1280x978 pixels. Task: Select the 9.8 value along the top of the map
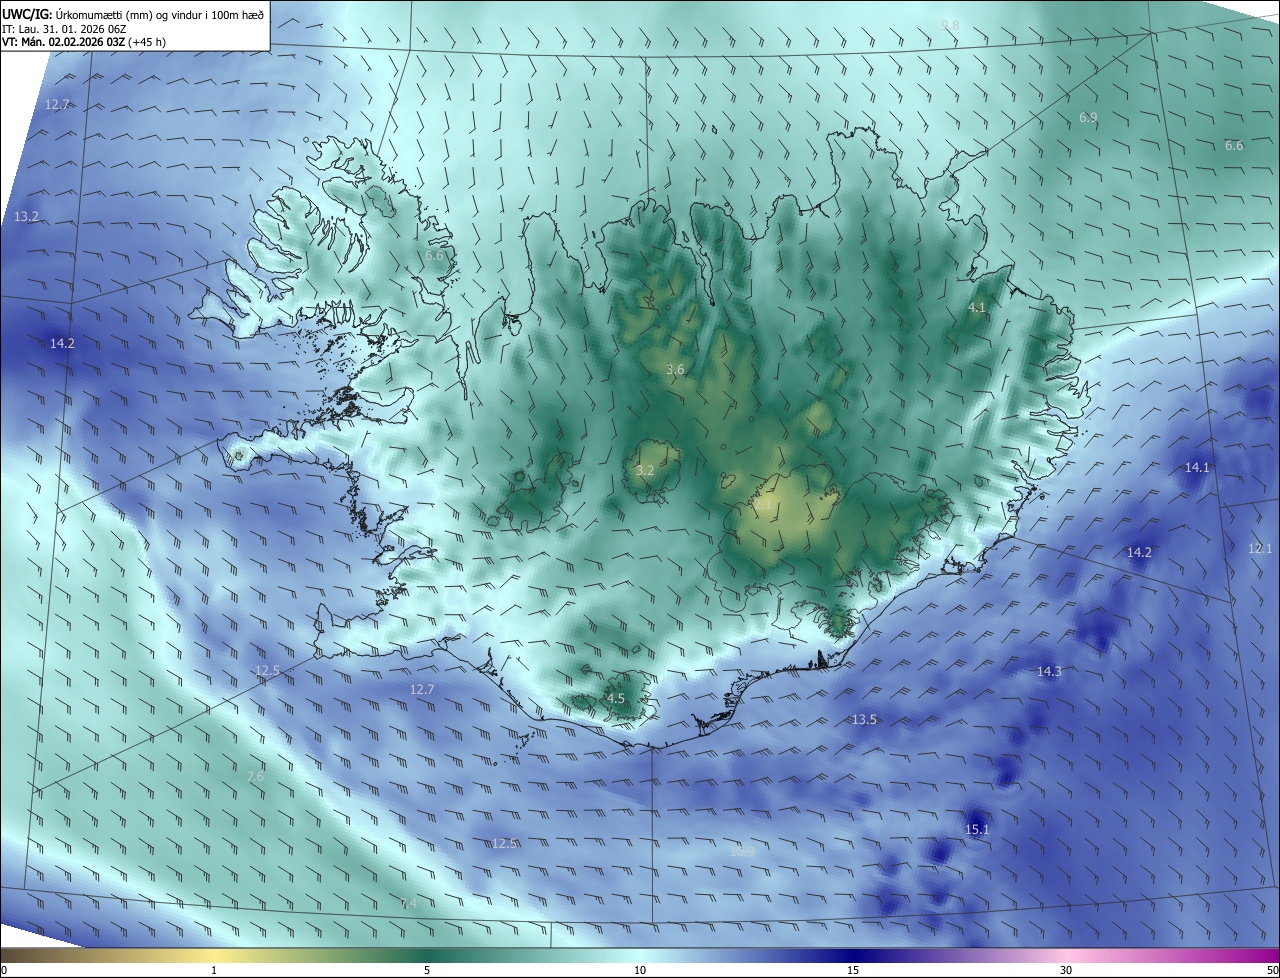coord(950,25)
